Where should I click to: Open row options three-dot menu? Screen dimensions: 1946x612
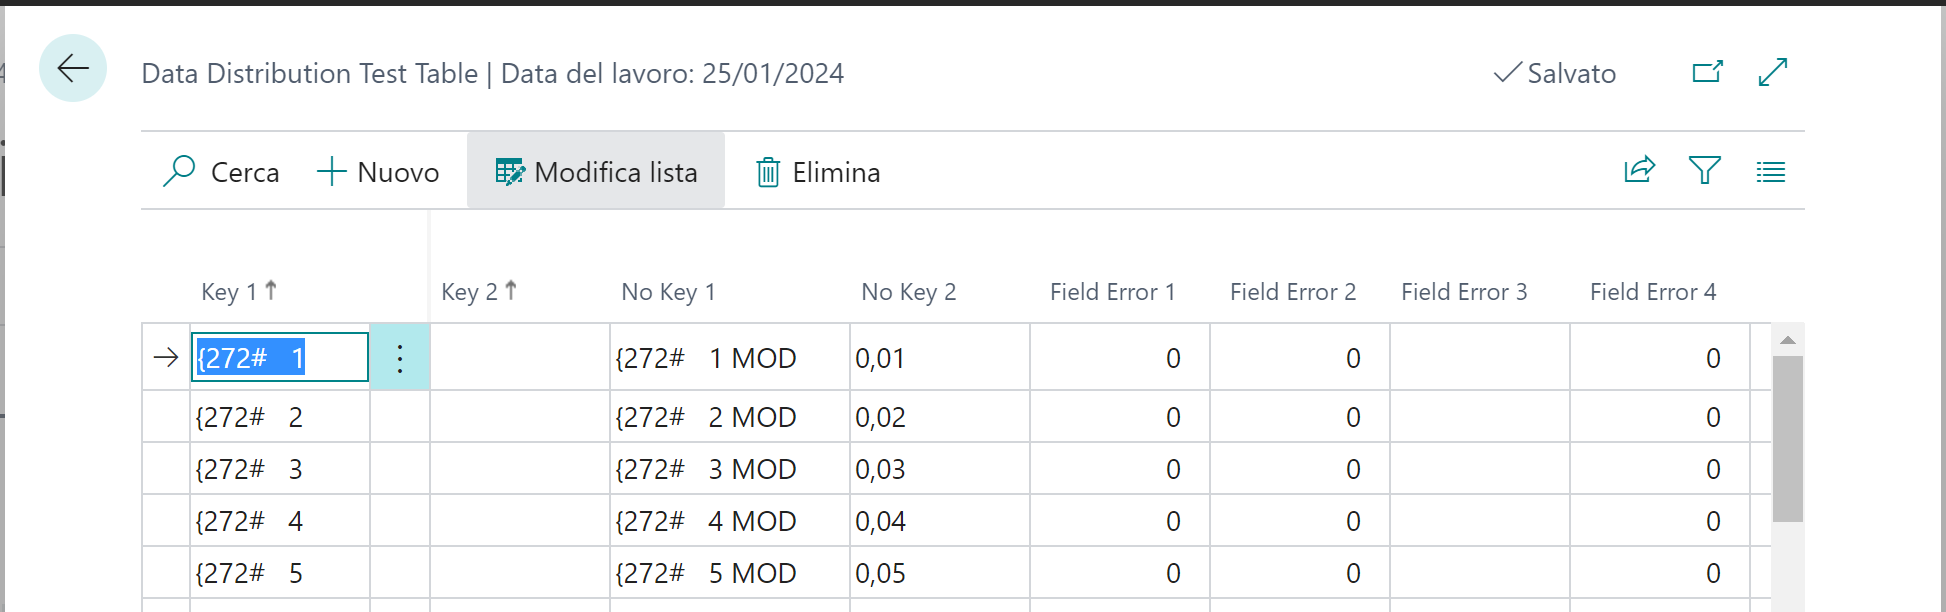400,358
